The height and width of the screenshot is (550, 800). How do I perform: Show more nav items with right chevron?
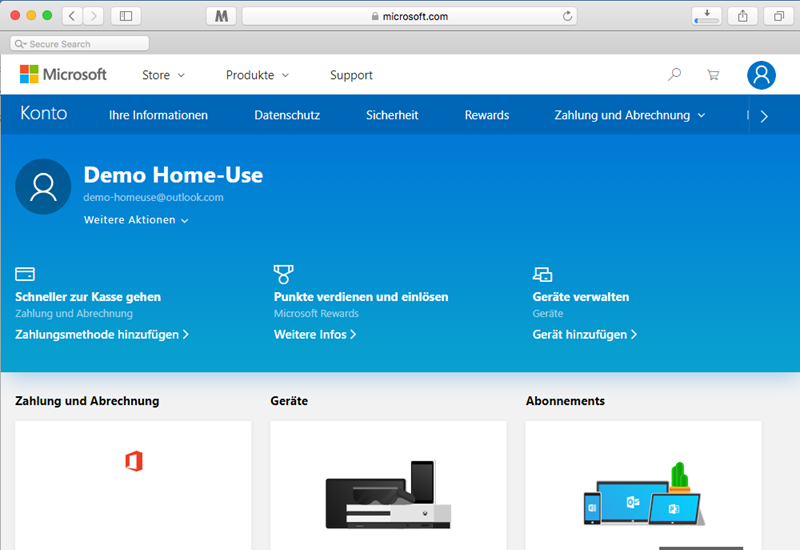coord(764,116)
